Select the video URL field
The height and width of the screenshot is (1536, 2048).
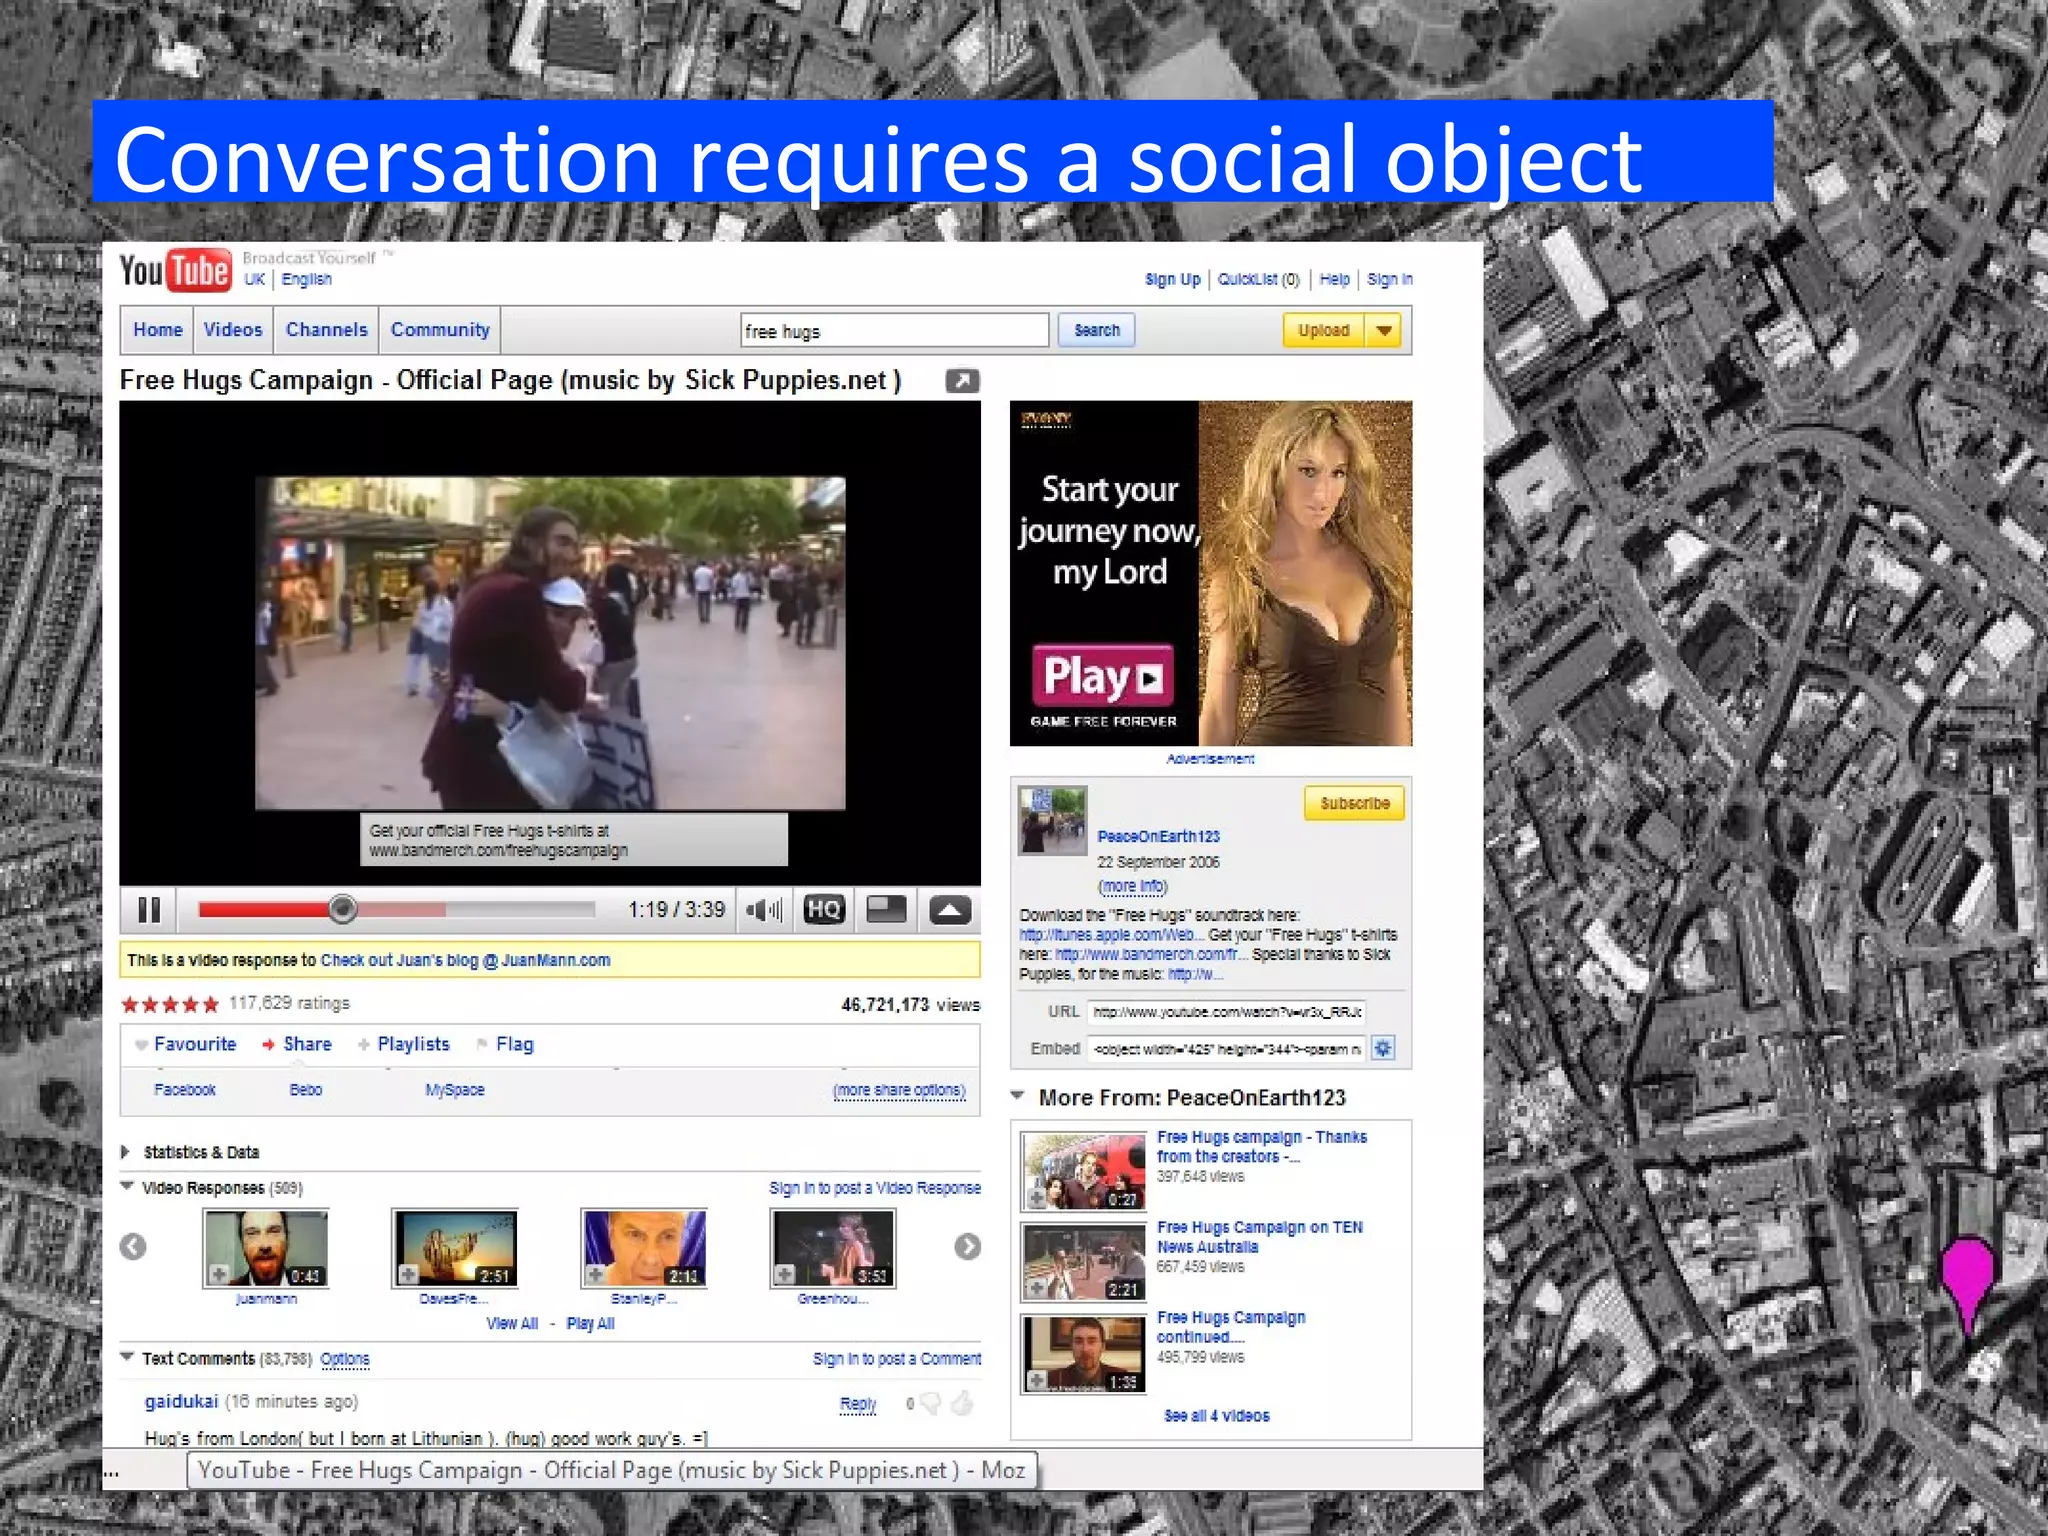tap(1226, 1012)
